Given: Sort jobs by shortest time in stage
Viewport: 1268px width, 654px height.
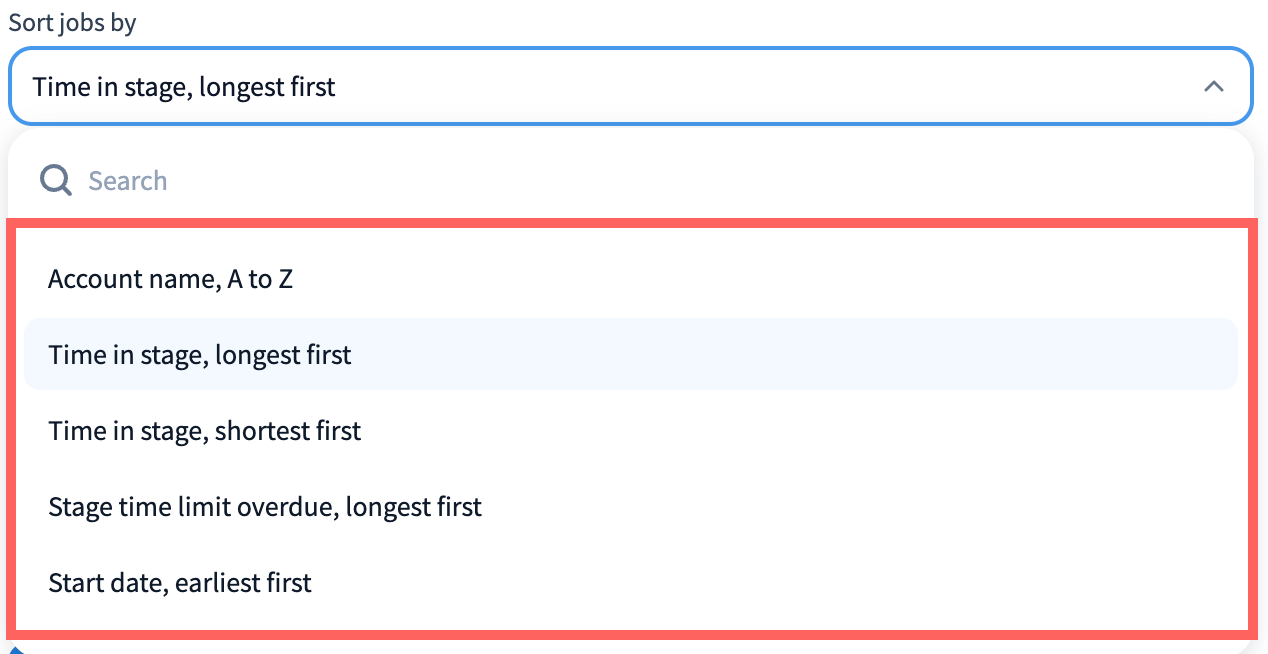Looking at the screenshot, I should click(205, 431).
